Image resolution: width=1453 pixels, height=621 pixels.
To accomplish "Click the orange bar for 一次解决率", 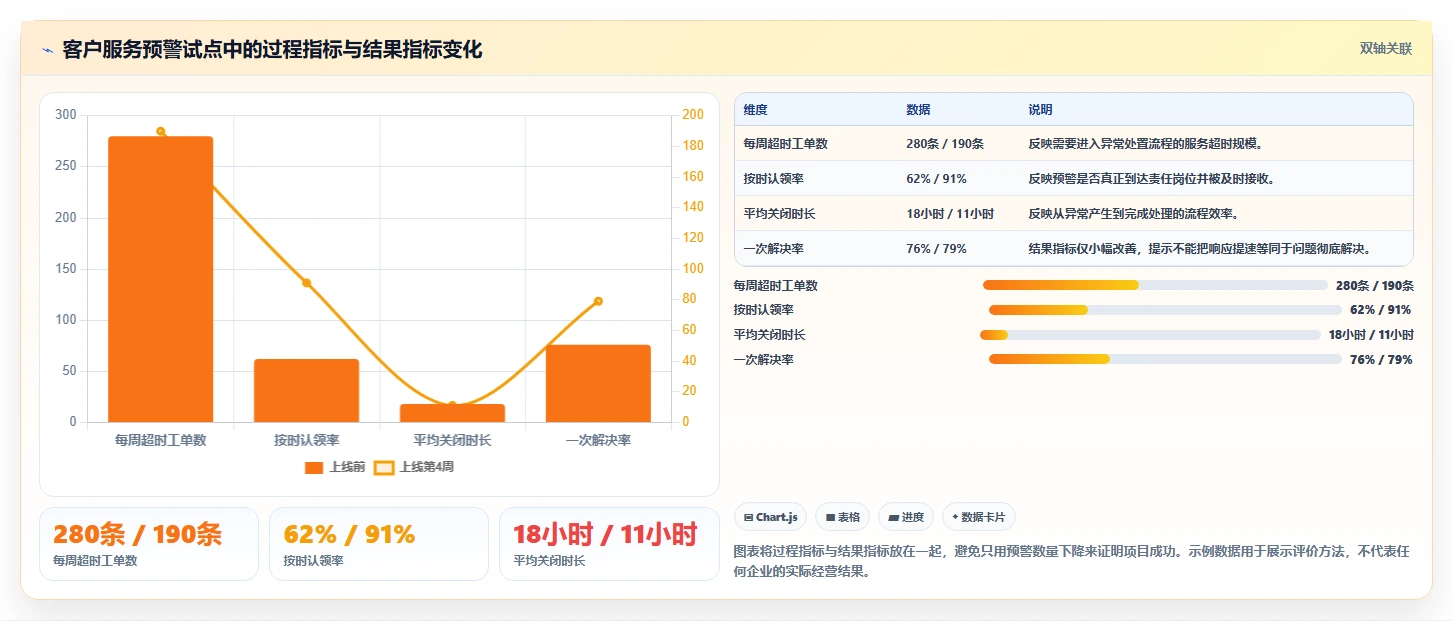I will pos(598,383).
